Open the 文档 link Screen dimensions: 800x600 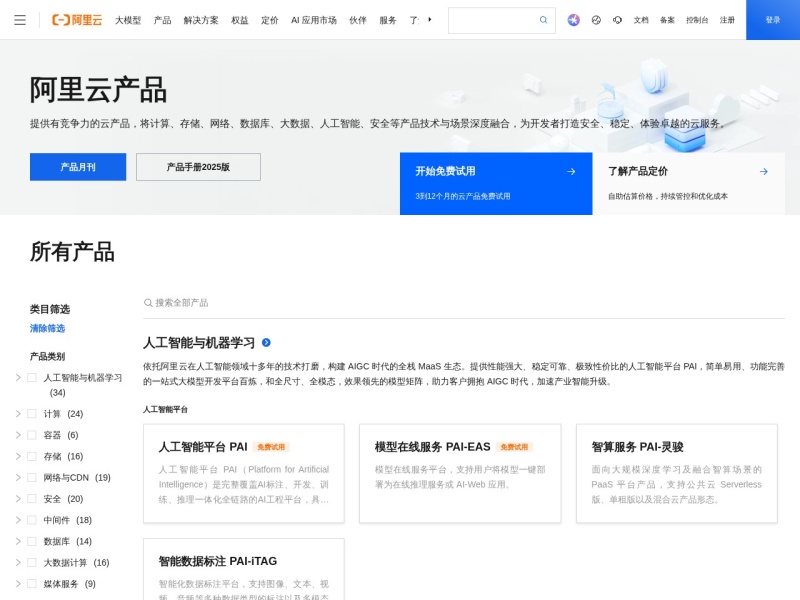[x=641, y=20]
